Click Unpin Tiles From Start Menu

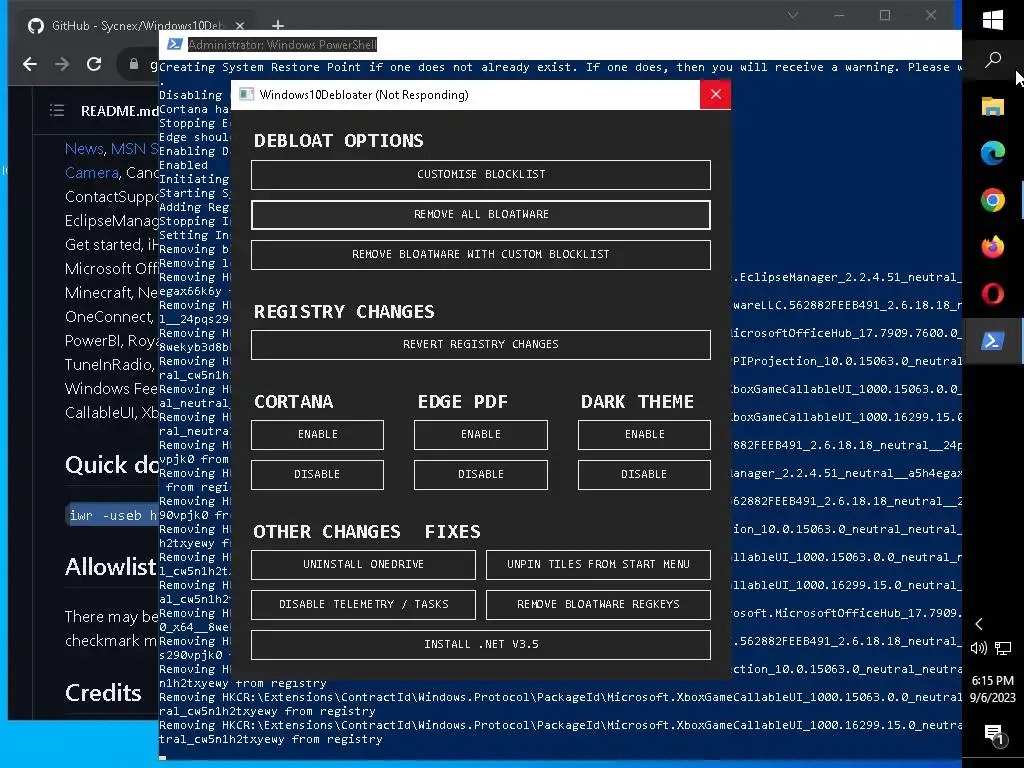tap(598, 564)
